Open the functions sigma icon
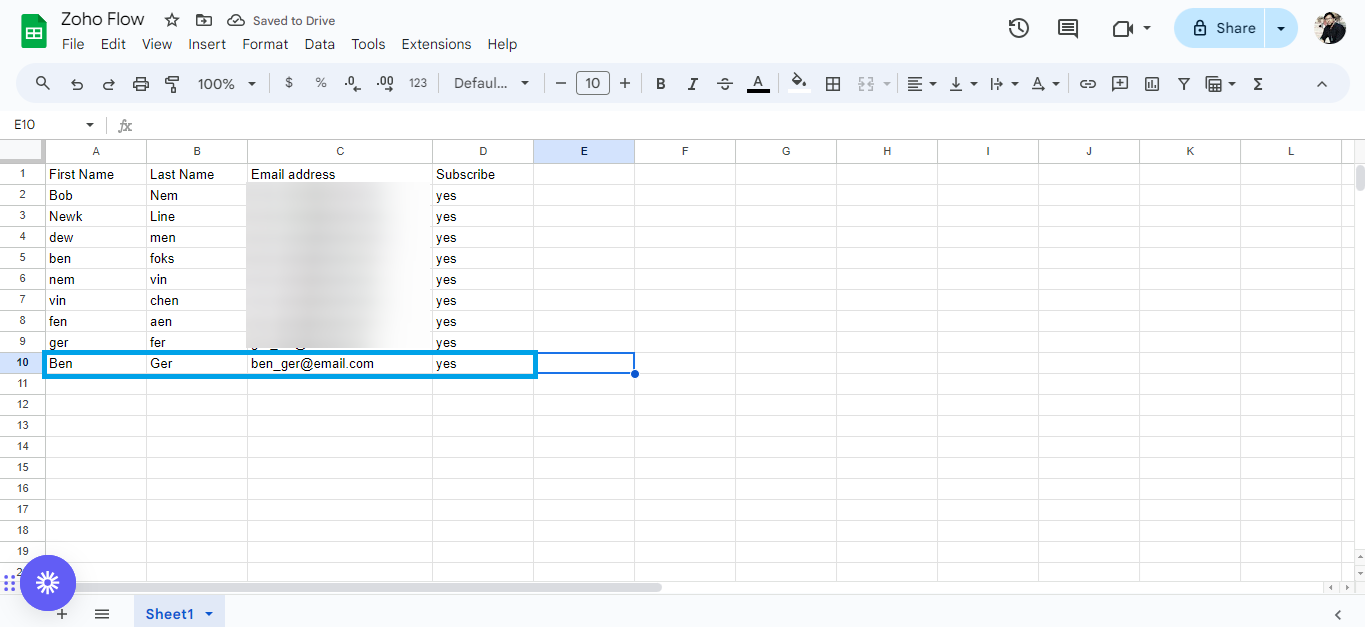Screen dimensions: 1365x627 [1257, 83]
